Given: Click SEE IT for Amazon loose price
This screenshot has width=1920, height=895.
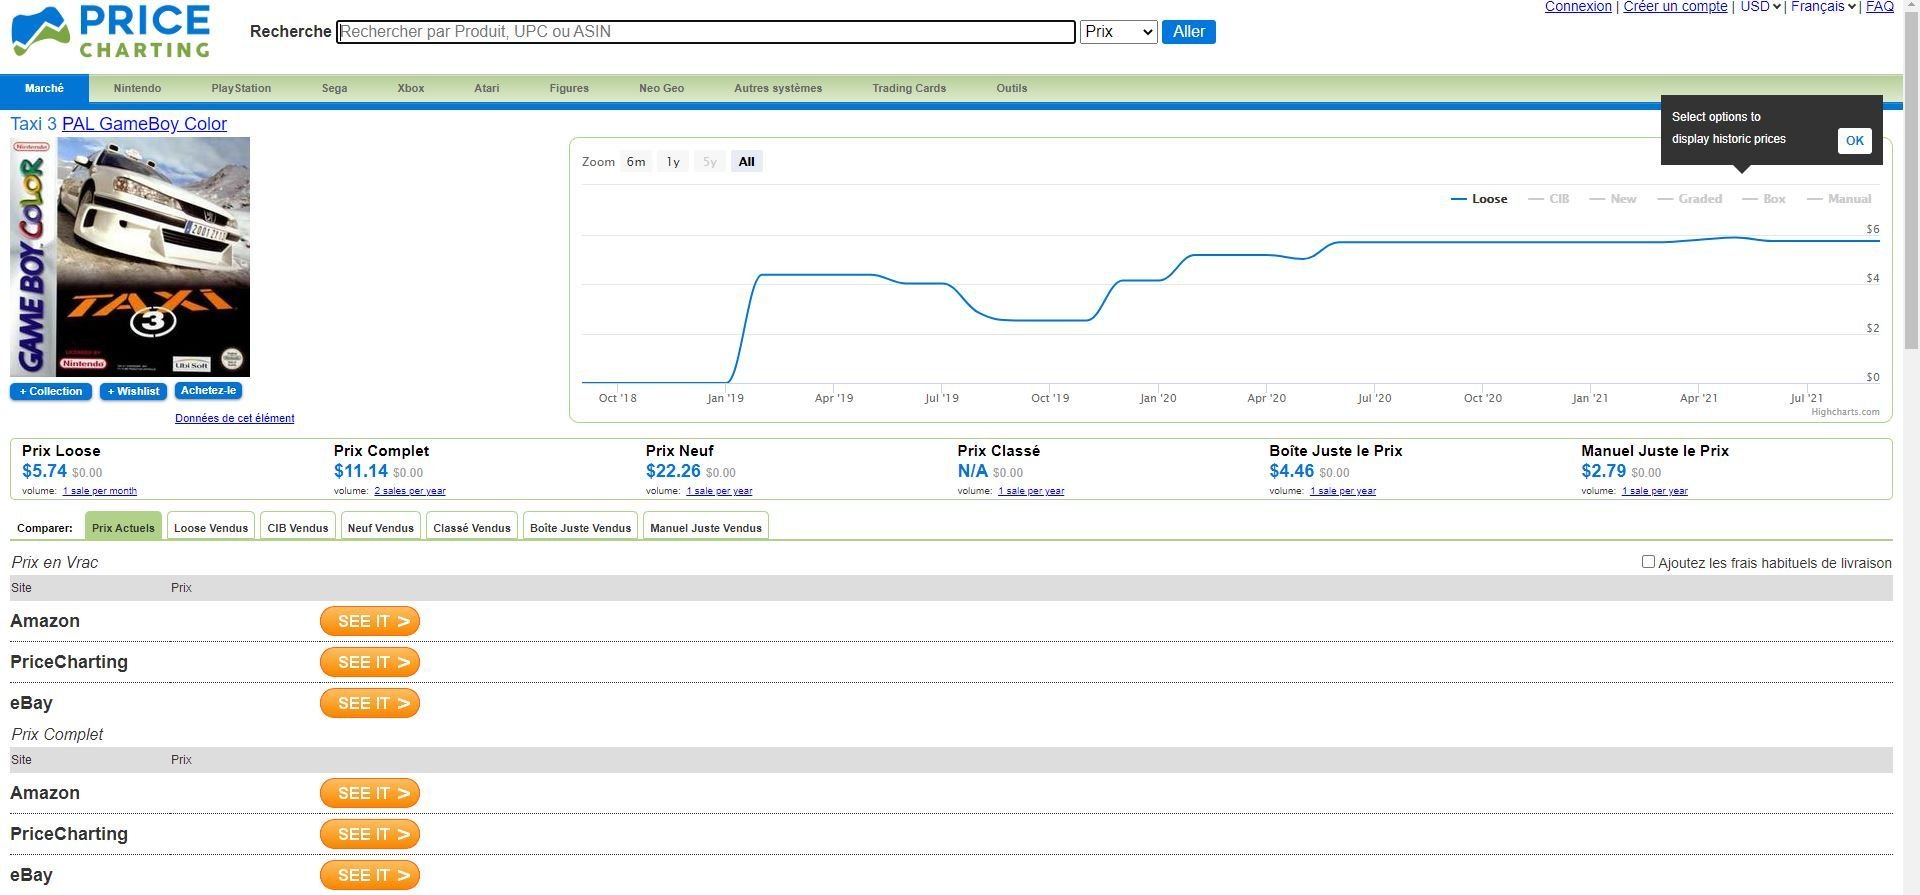Looking at the screenshot, I should coord(370,621).
